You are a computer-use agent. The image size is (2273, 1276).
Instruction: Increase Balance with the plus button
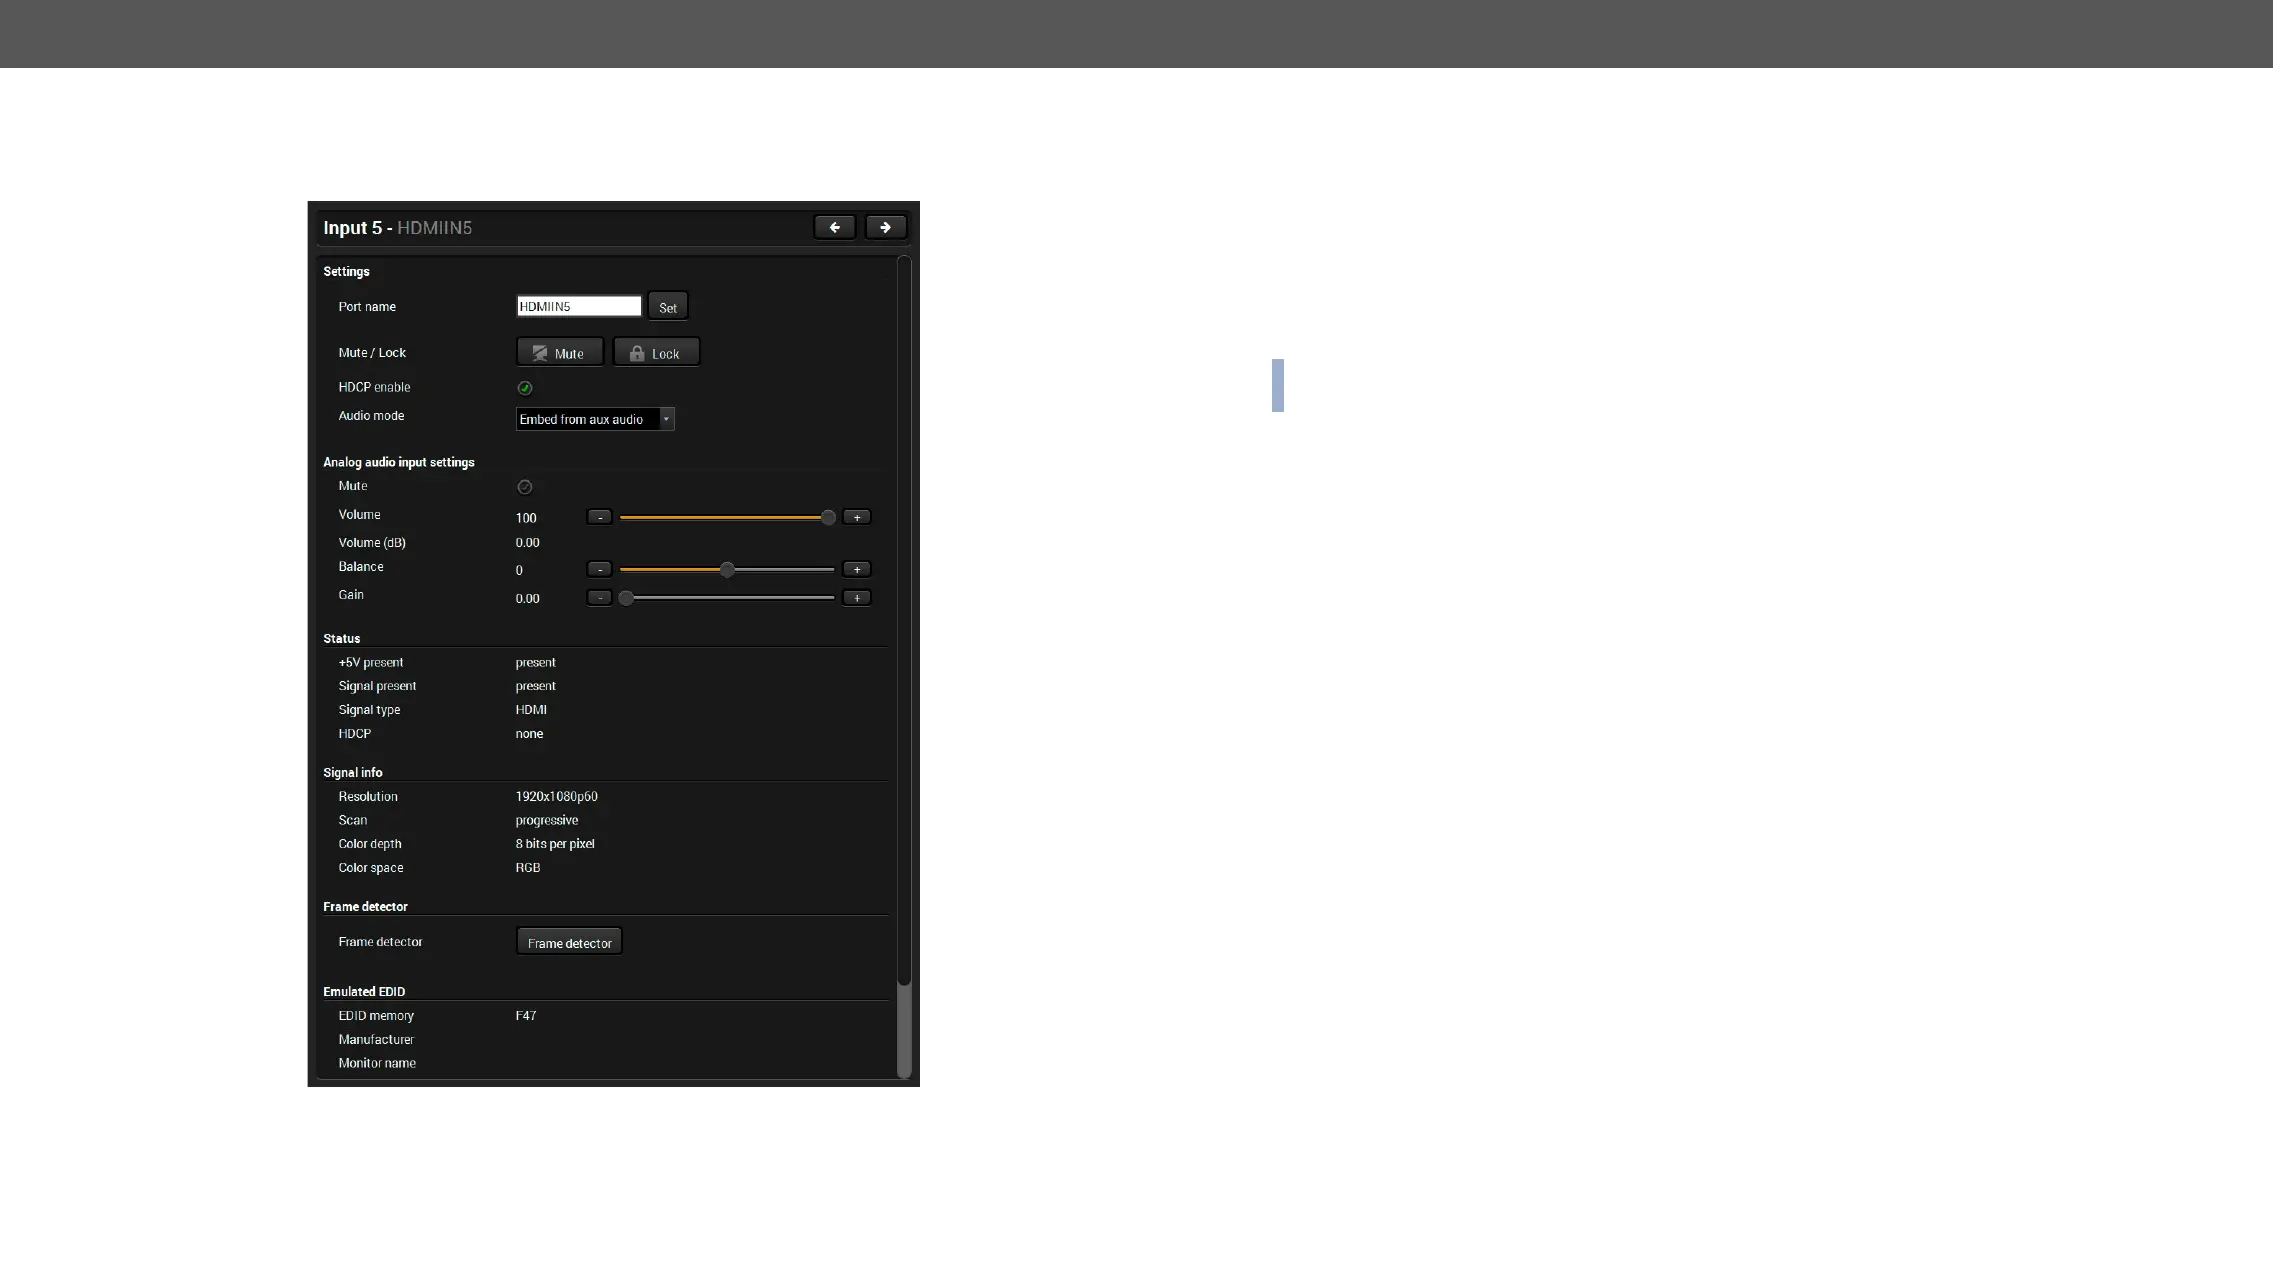(x=856, y=569)
